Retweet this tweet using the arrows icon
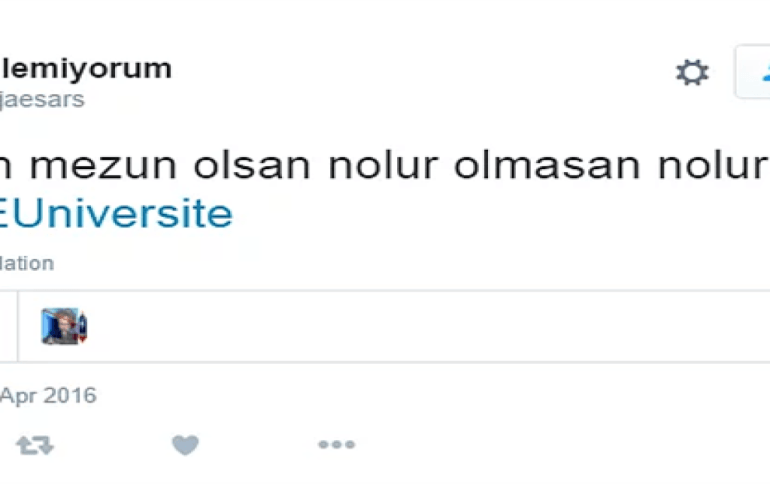Viewport: 770px width, 485px height. click(x=35, y=445)
